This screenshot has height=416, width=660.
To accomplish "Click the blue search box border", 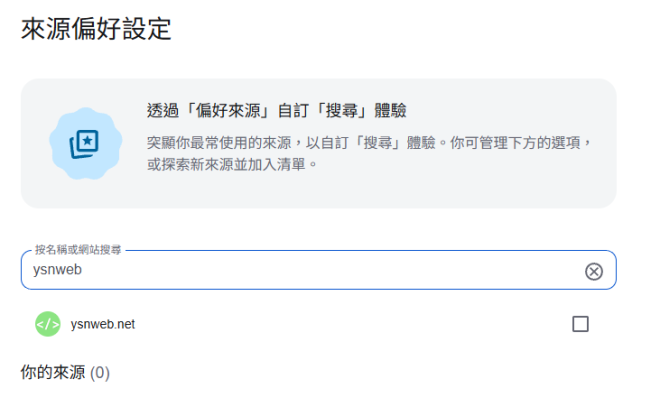I will point(319,289).
